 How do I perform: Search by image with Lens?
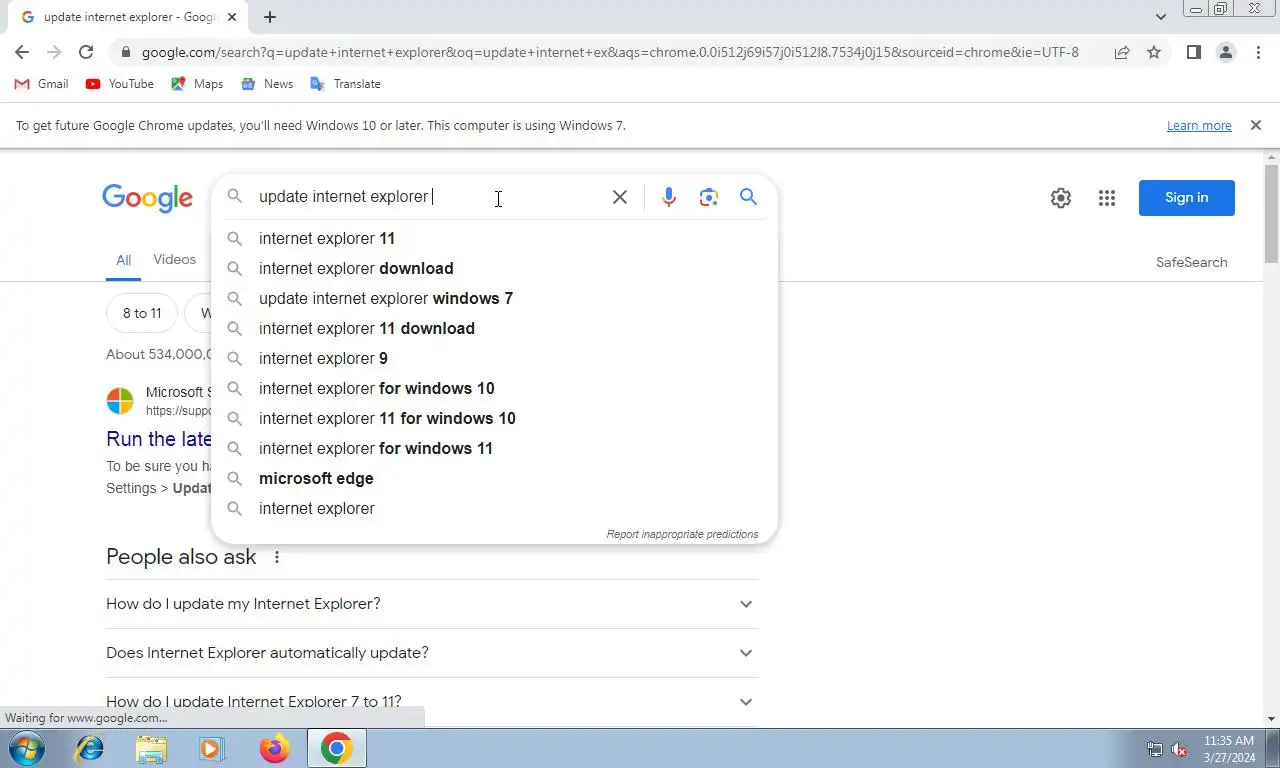(x=709, y=197)
